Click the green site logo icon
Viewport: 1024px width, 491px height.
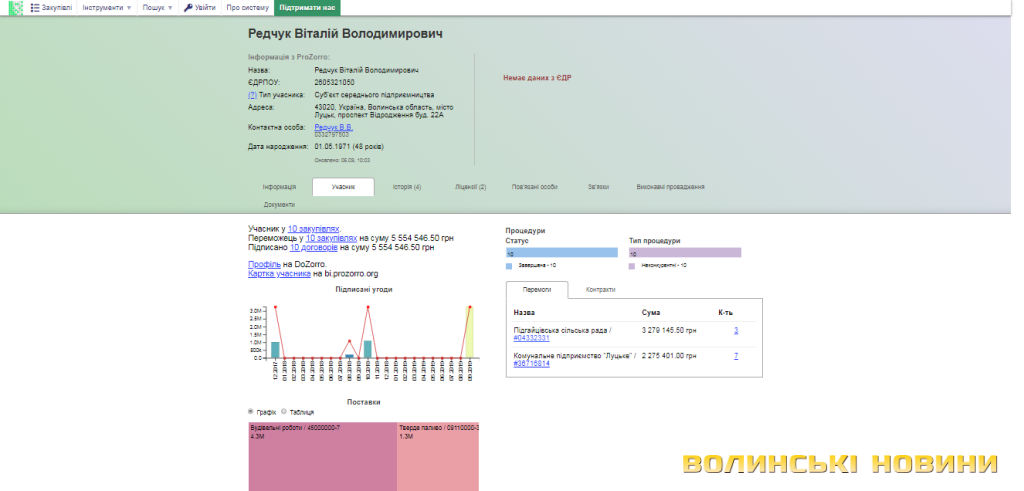[x=15, y=8]
